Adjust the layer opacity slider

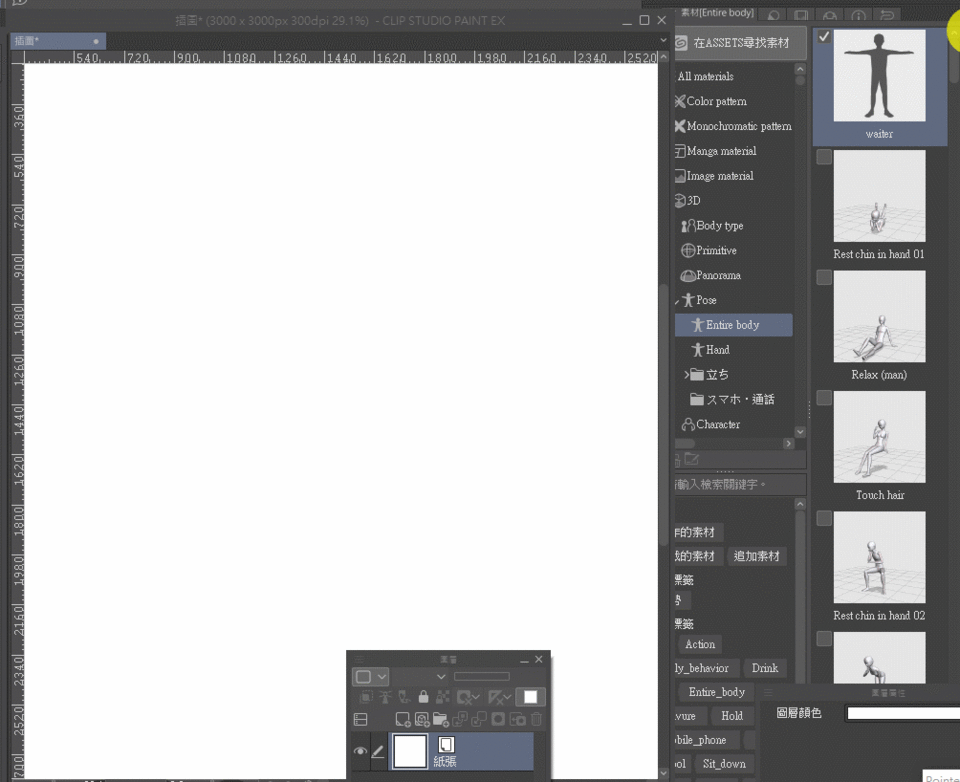(x=482, y=676)
